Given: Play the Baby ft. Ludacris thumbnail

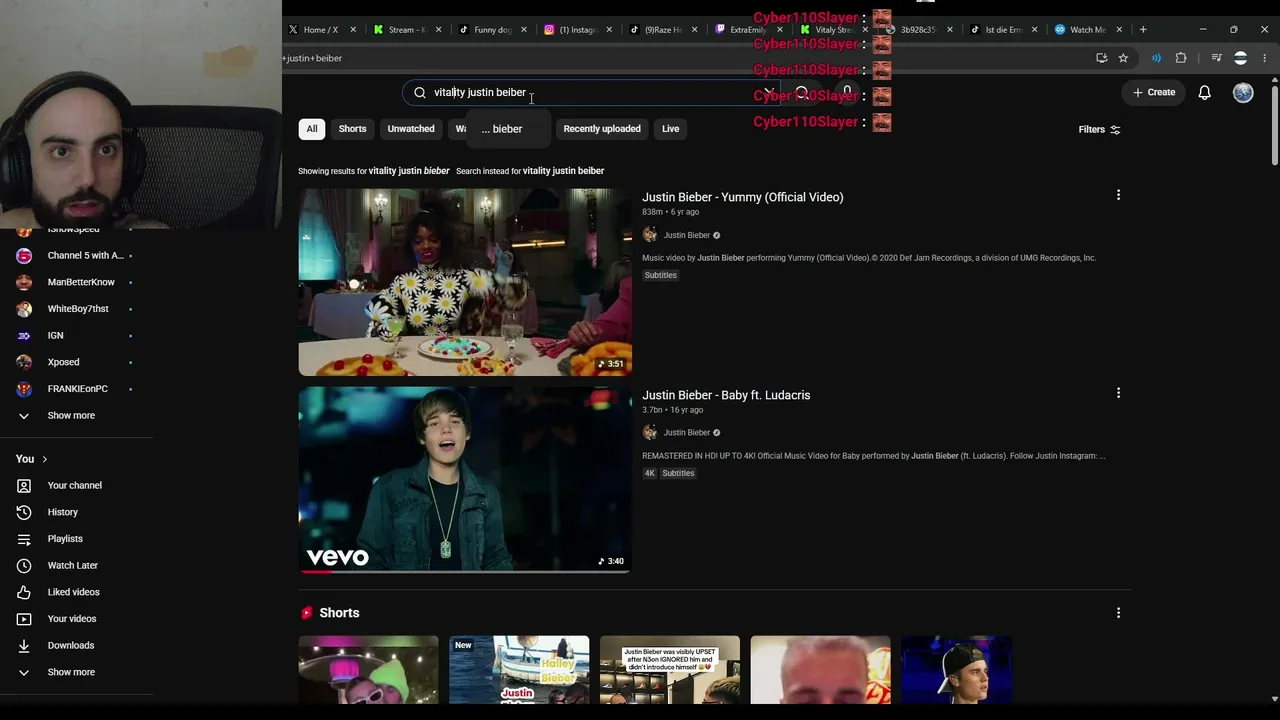Looking at the screenshot, I should [465, 480].
